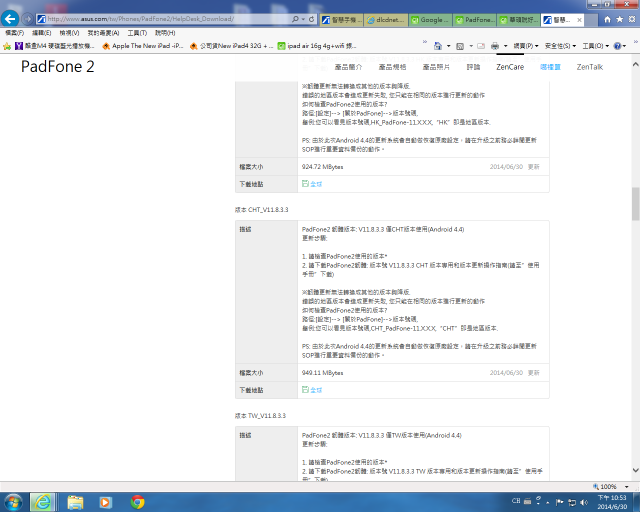This screenshot has width=640, height=512.
Task: Click the blue Help question mark icon
Action: tap(620, 46)
